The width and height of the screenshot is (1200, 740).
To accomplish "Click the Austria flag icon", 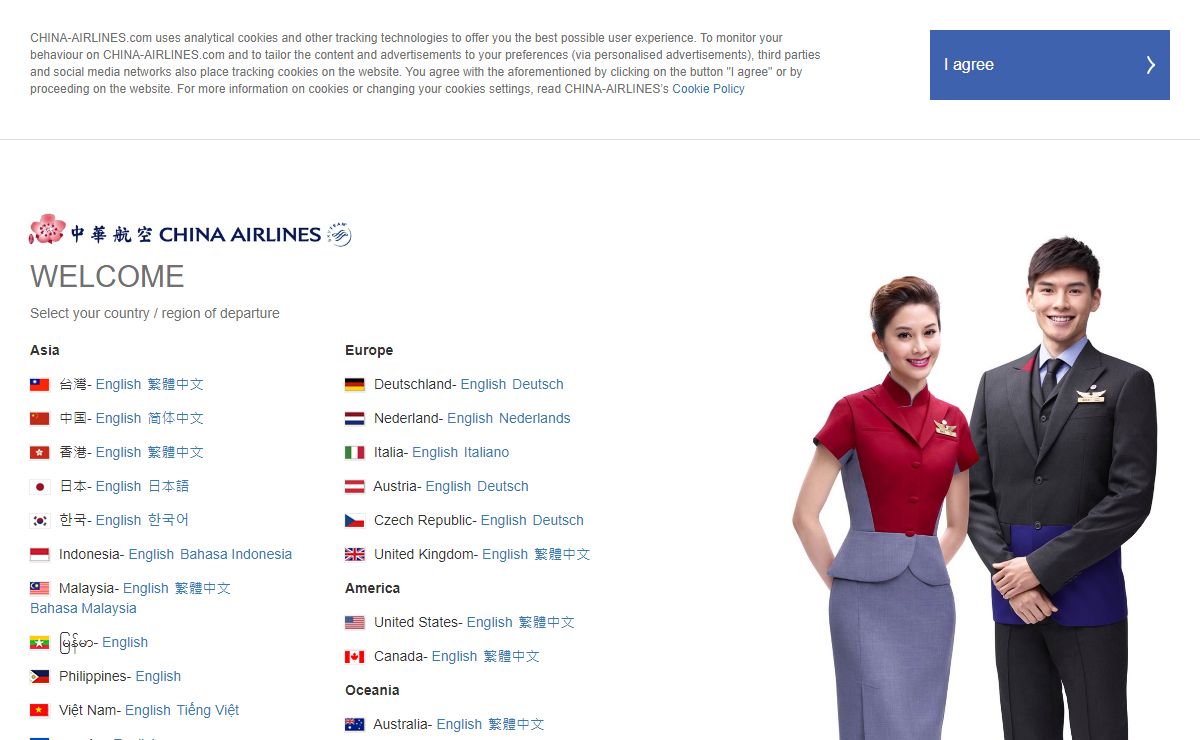I will coord(355,486).
